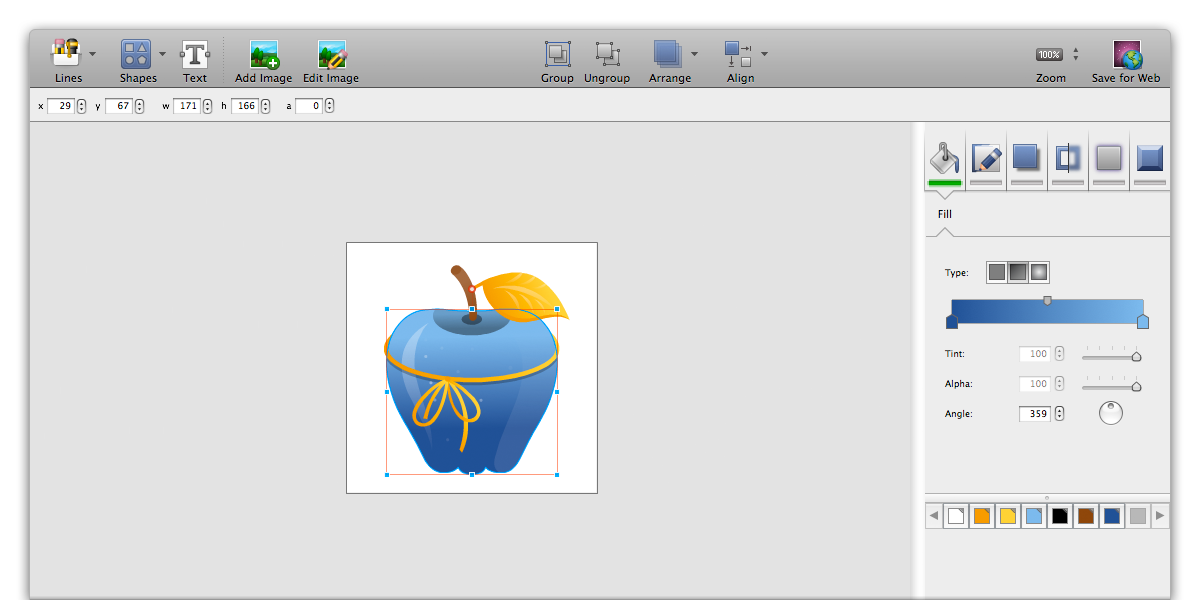The height and width of the screenshot is (600, 1200).
Task: Select the Shapes tool icon
Action: tap(136, 54)
